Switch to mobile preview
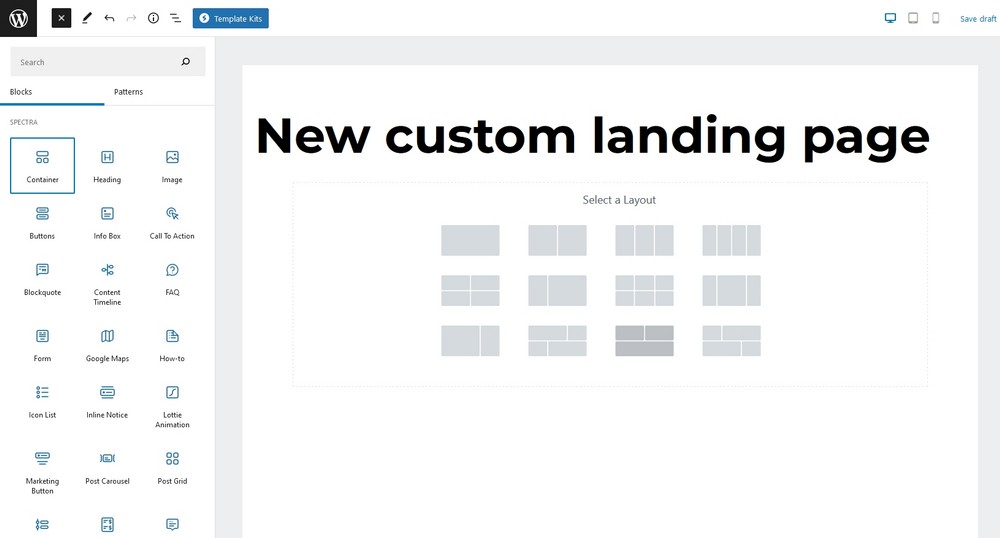The image size is (1000, 538). (x=936, y=18)
